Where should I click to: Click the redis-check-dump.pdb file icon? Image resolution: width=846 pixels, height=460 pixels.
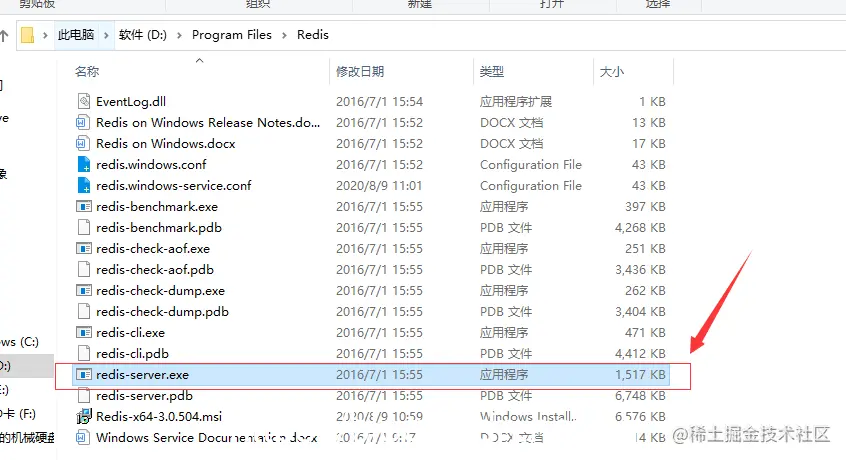click(x=84, y=312)
